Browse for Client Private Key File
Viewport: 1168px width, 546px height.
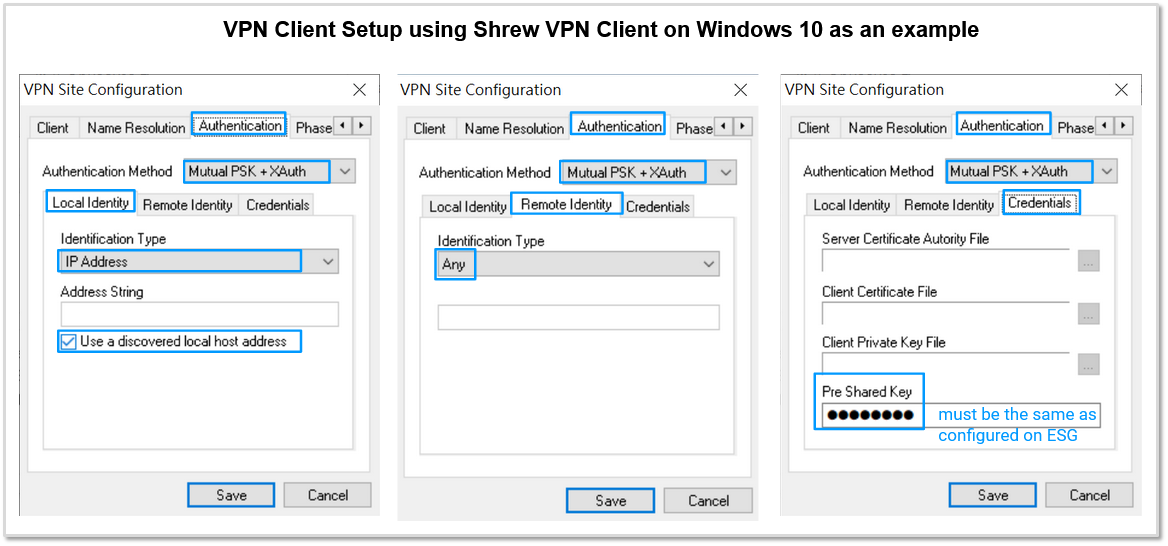click(x=1088, y=364)
